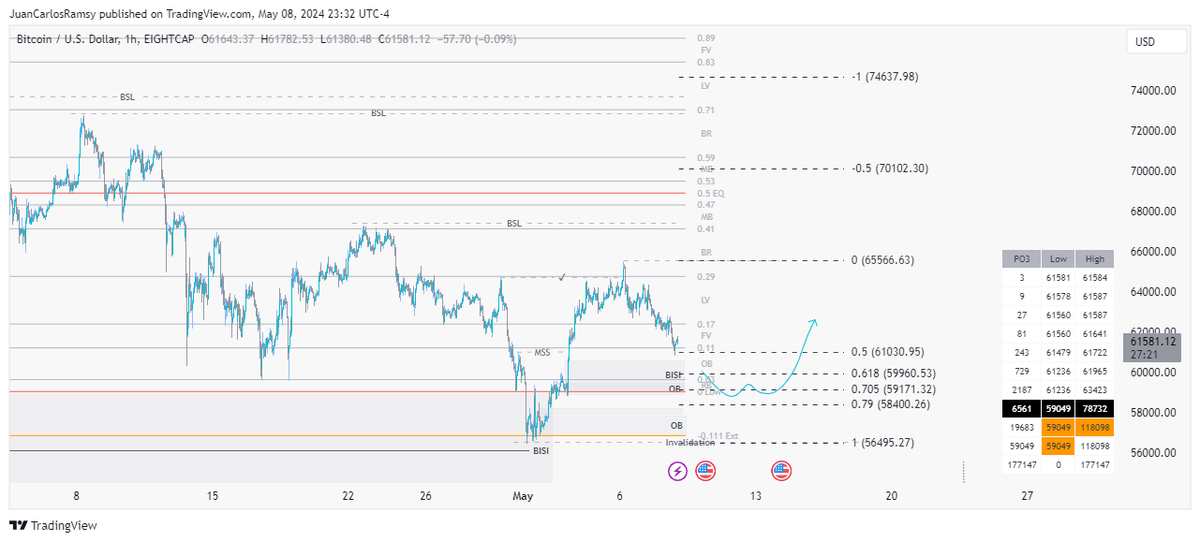The width and height of the screenshot is (1200, 542).
Task: Click the 78732 high value in the table
Action: 1095,408
